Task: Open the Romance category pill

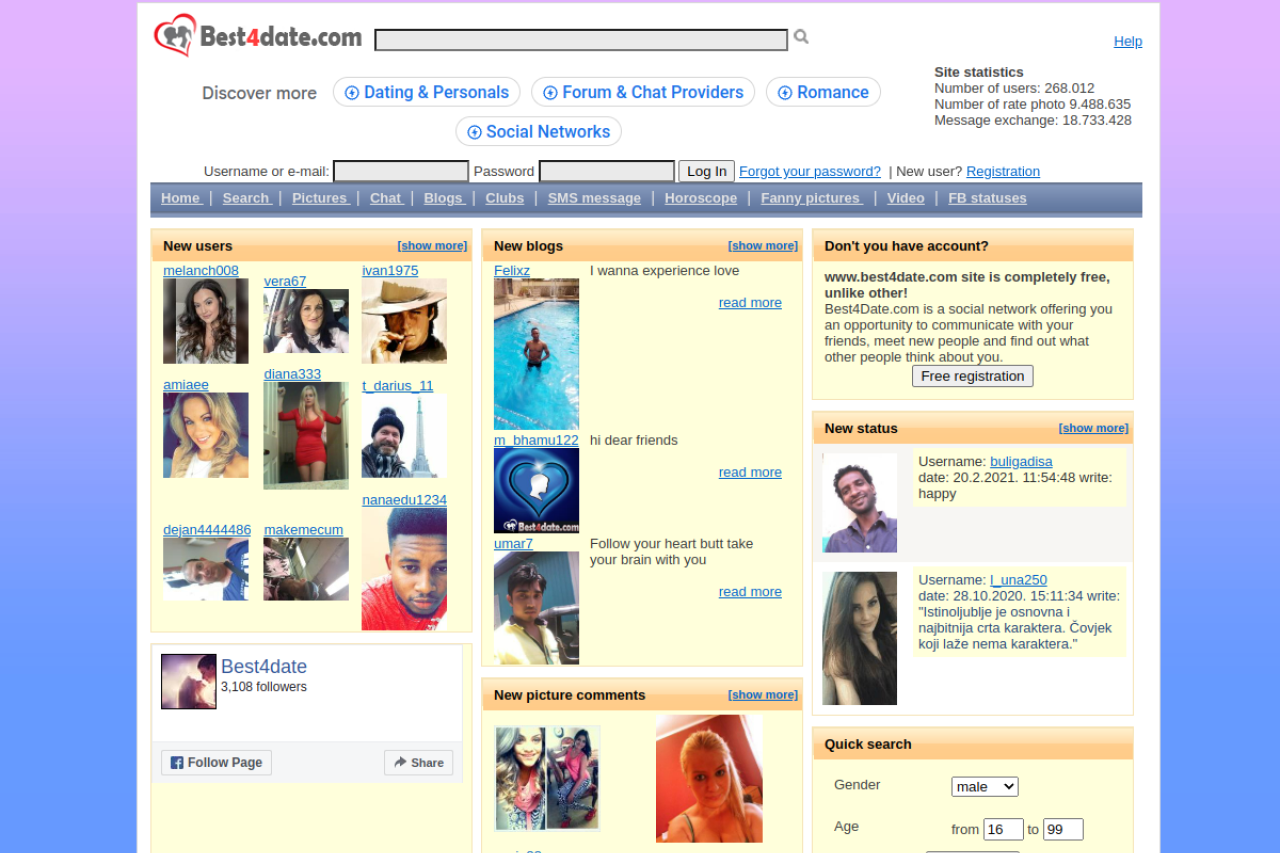Action: (x=823, y=92)
